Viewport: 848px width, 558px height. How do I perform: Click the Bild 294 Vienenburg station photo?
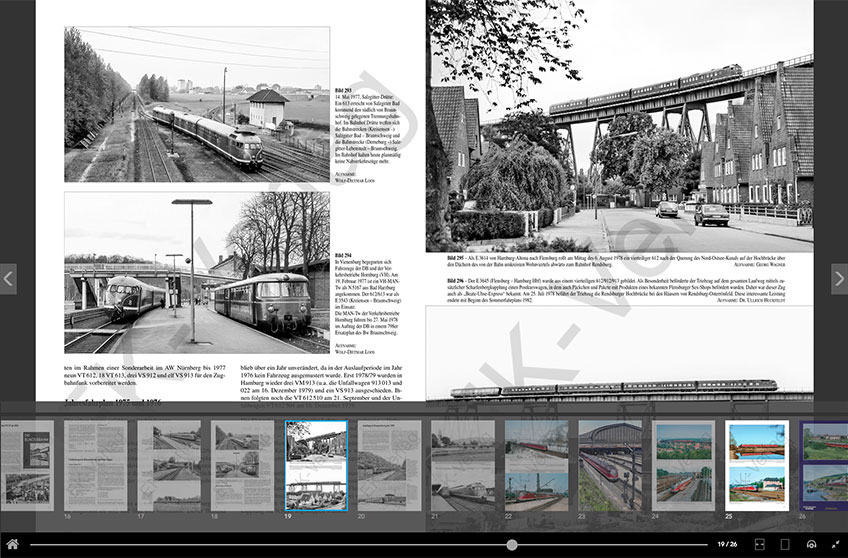pos(197,273)
